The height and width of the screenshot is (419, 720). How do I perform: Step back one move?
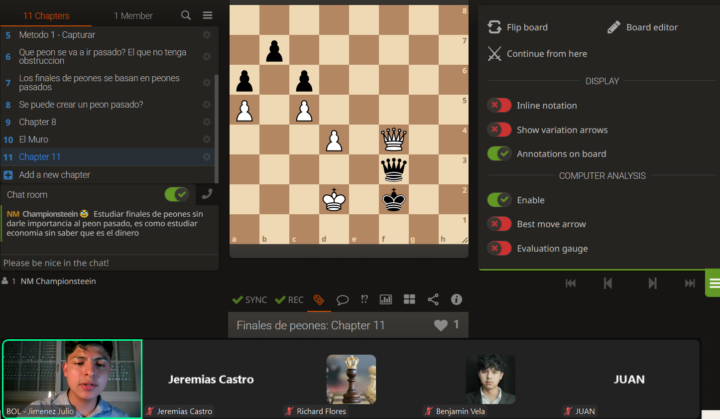[608, 283]
